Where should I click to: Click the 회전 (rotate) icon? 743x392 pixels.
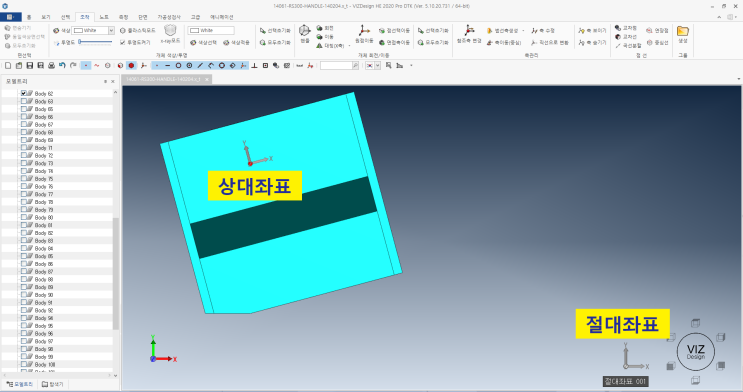click(x=319, y=28)
